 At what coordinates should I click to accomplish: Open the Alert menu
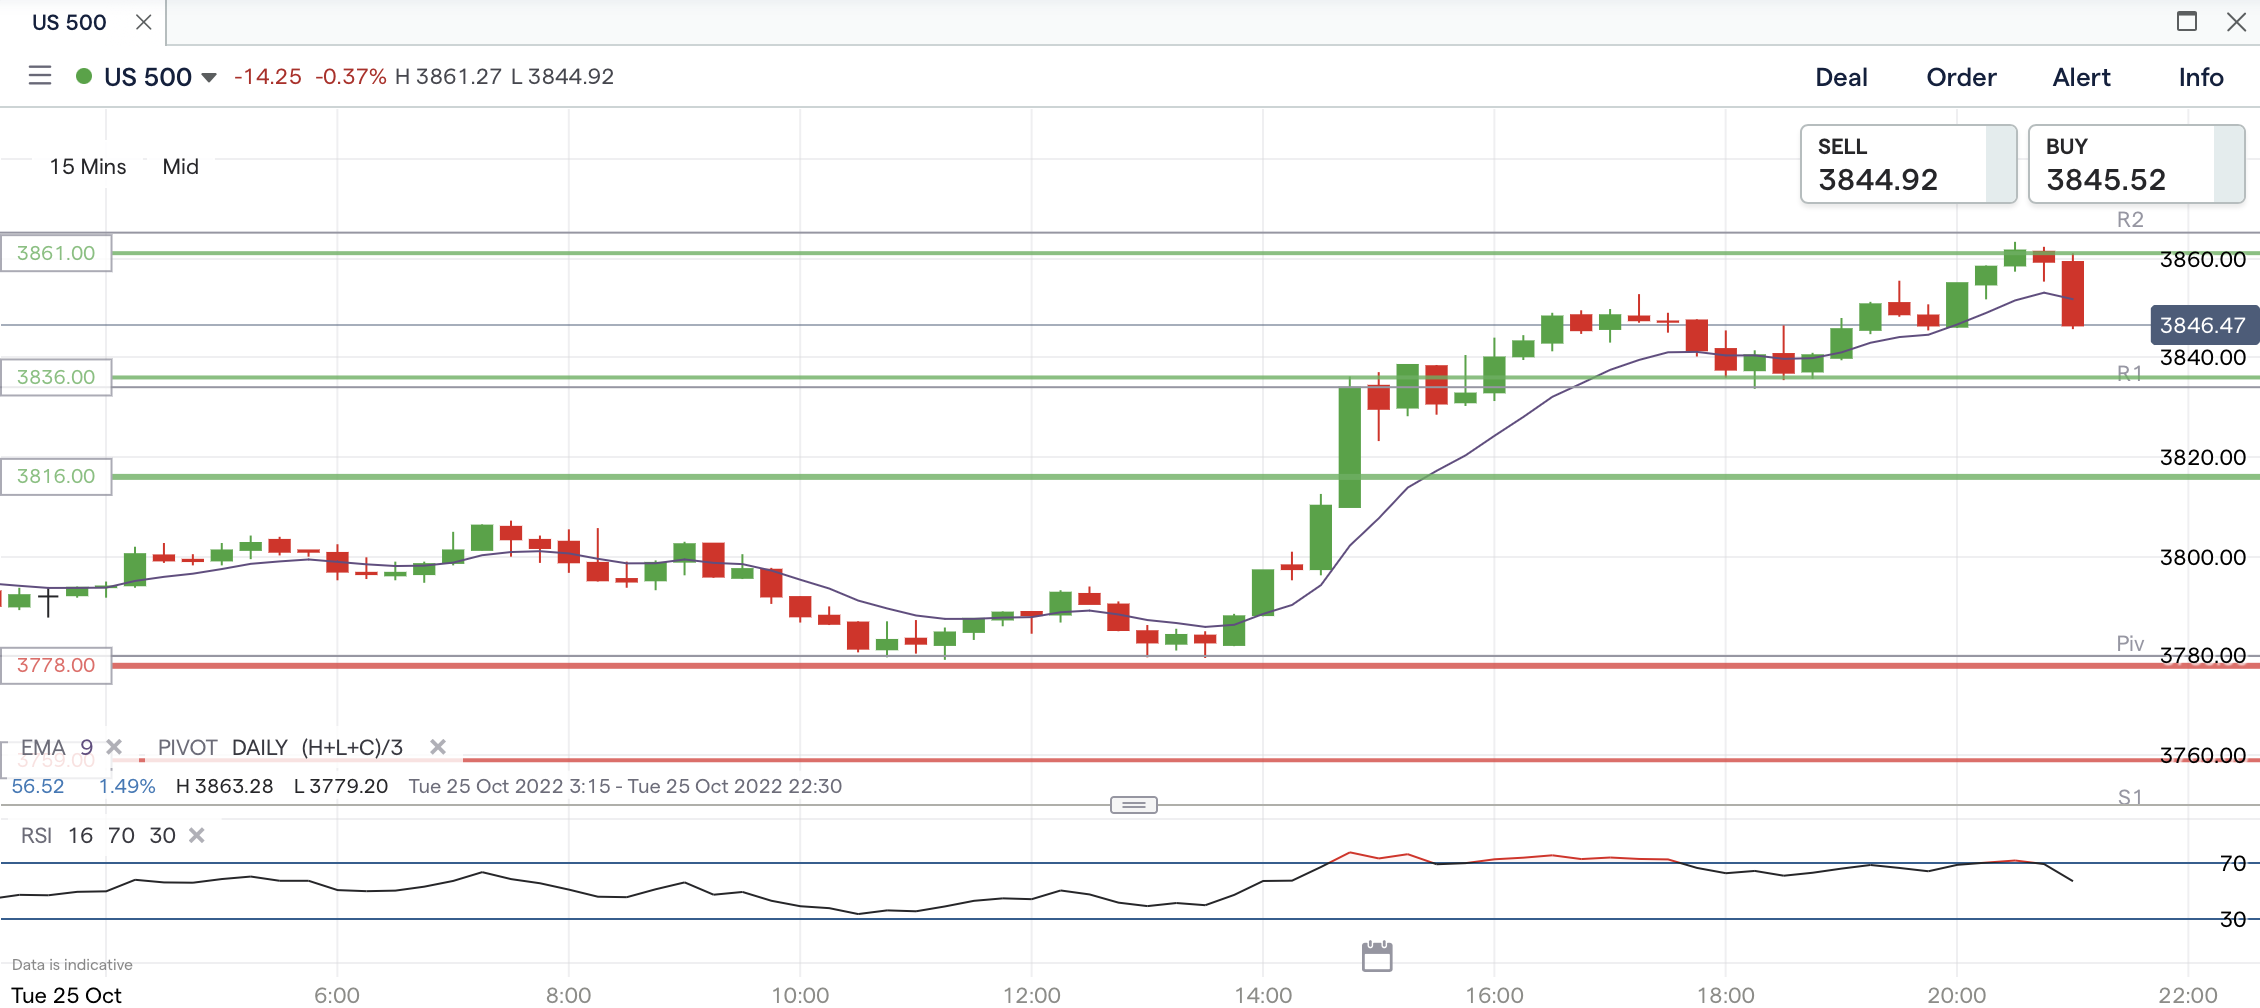coord(2081,77)
